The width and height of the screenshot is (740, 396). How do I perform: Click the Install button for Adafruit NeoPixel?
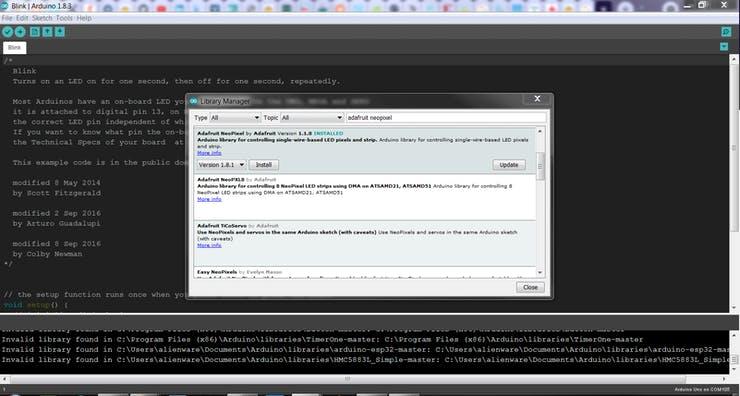point(264,165)
